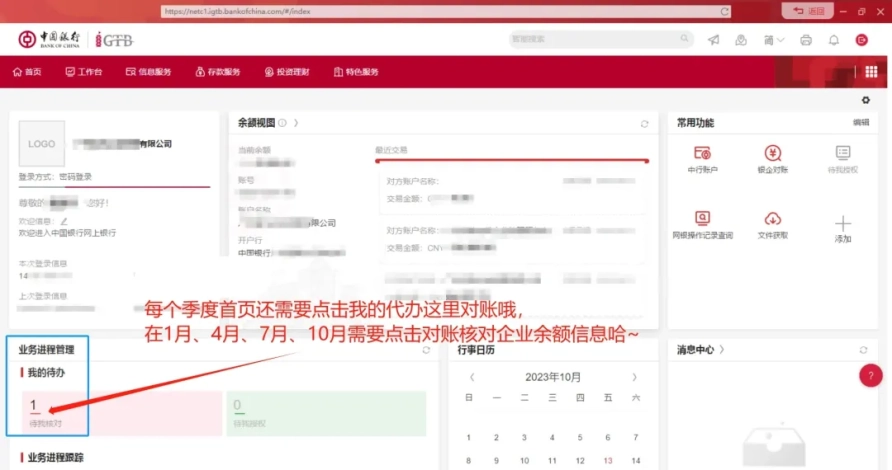Select date 14 in the calendar
The width and height of the screenshot is (892, 470).
tap(635, 460)
